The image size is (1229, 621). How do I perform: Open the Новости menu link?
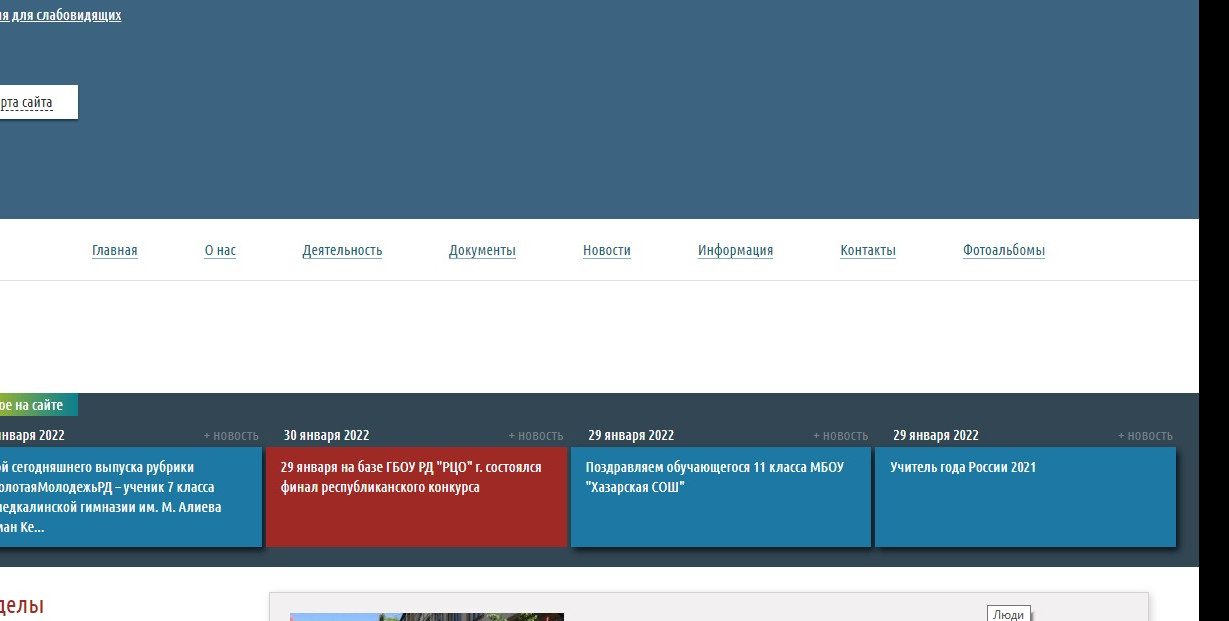pyautogui.click(x=607, y=250)
